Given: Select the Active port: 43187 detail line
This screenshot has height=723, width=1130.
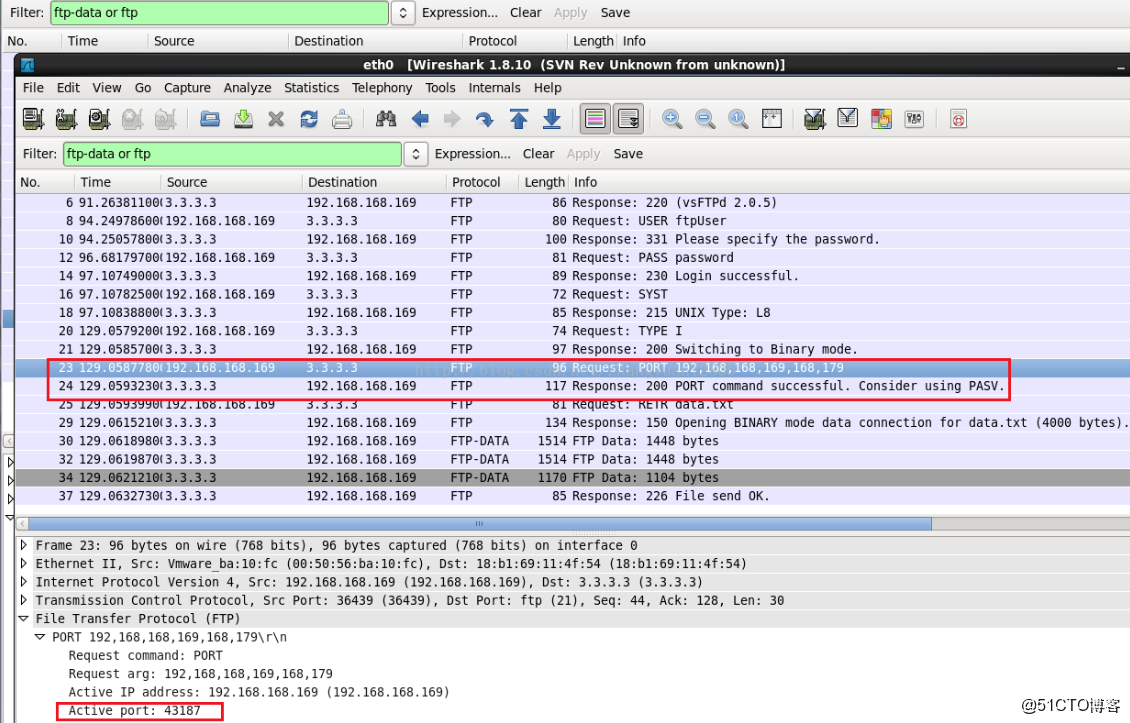Looking at the screenshot, I should point(134,711).
